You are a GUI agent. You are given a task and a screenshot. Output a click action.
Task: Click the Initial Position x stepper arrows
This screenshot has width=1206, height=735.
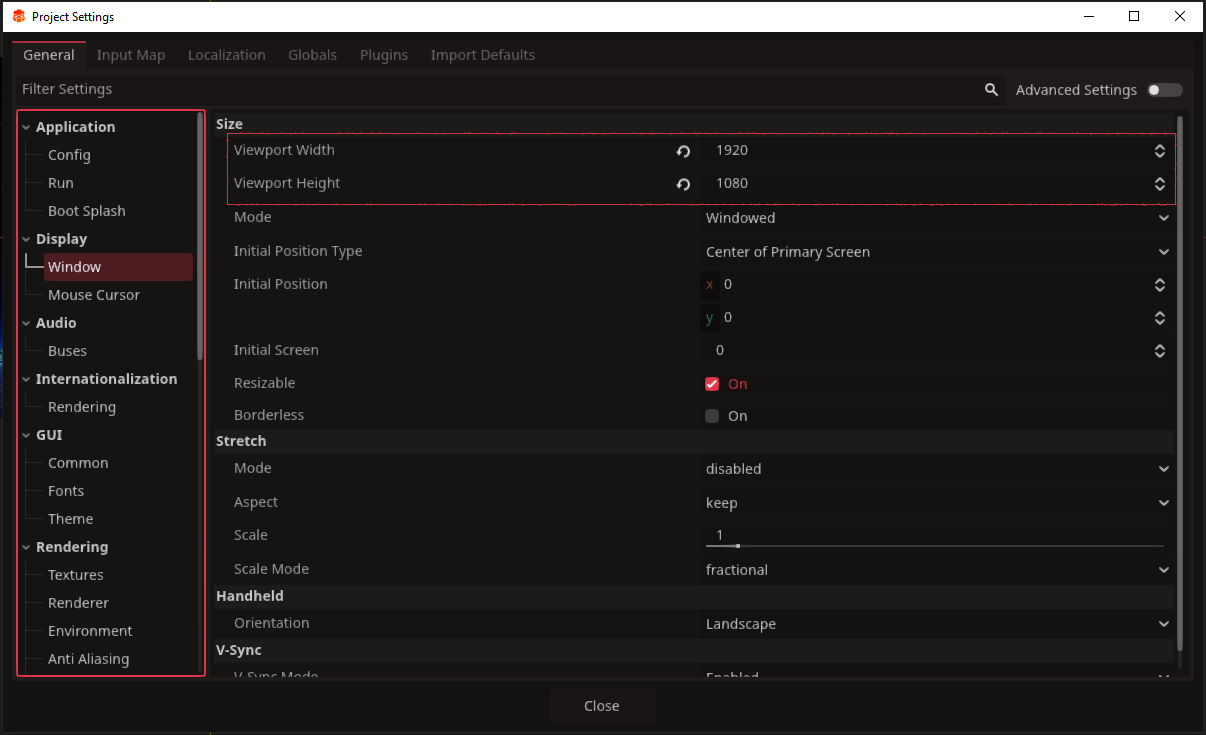(x=1160, y=285)
